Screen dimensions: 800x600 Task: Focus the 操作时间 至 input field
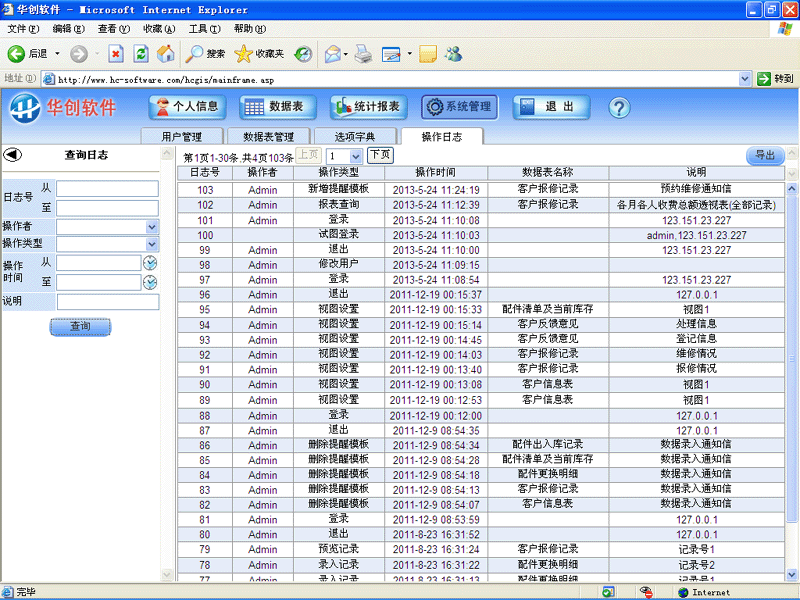(x=98, y=283)
